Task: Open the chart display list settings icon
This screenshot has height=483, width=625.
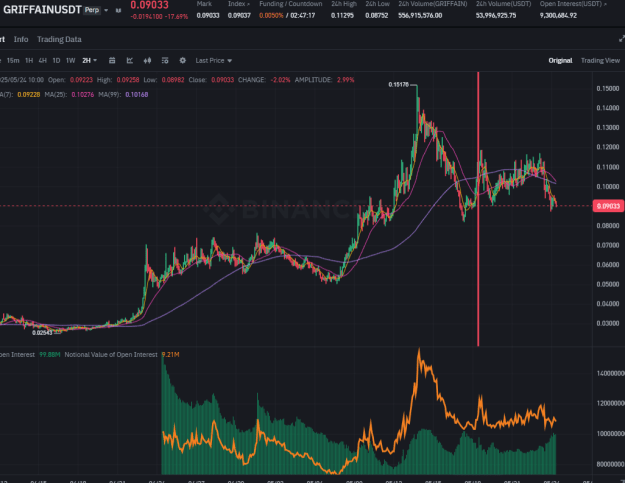Action: point(165,61)
